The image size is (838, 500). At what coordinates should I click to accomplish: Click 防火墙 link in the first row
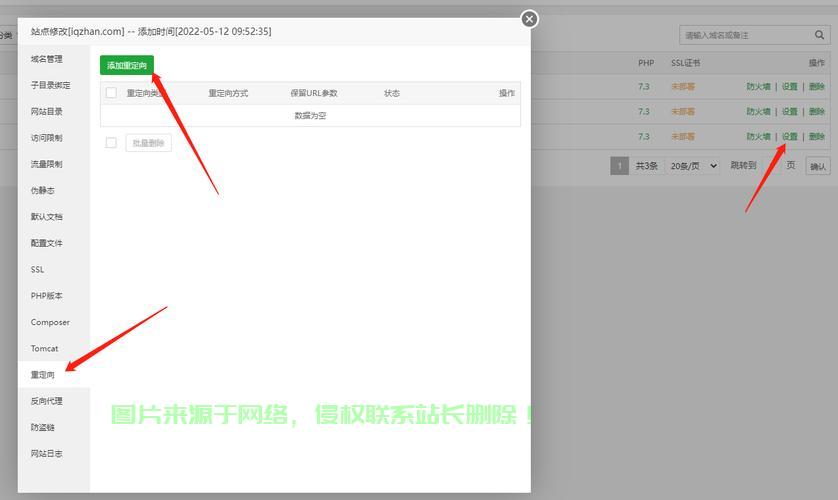(x=758, y=87)
